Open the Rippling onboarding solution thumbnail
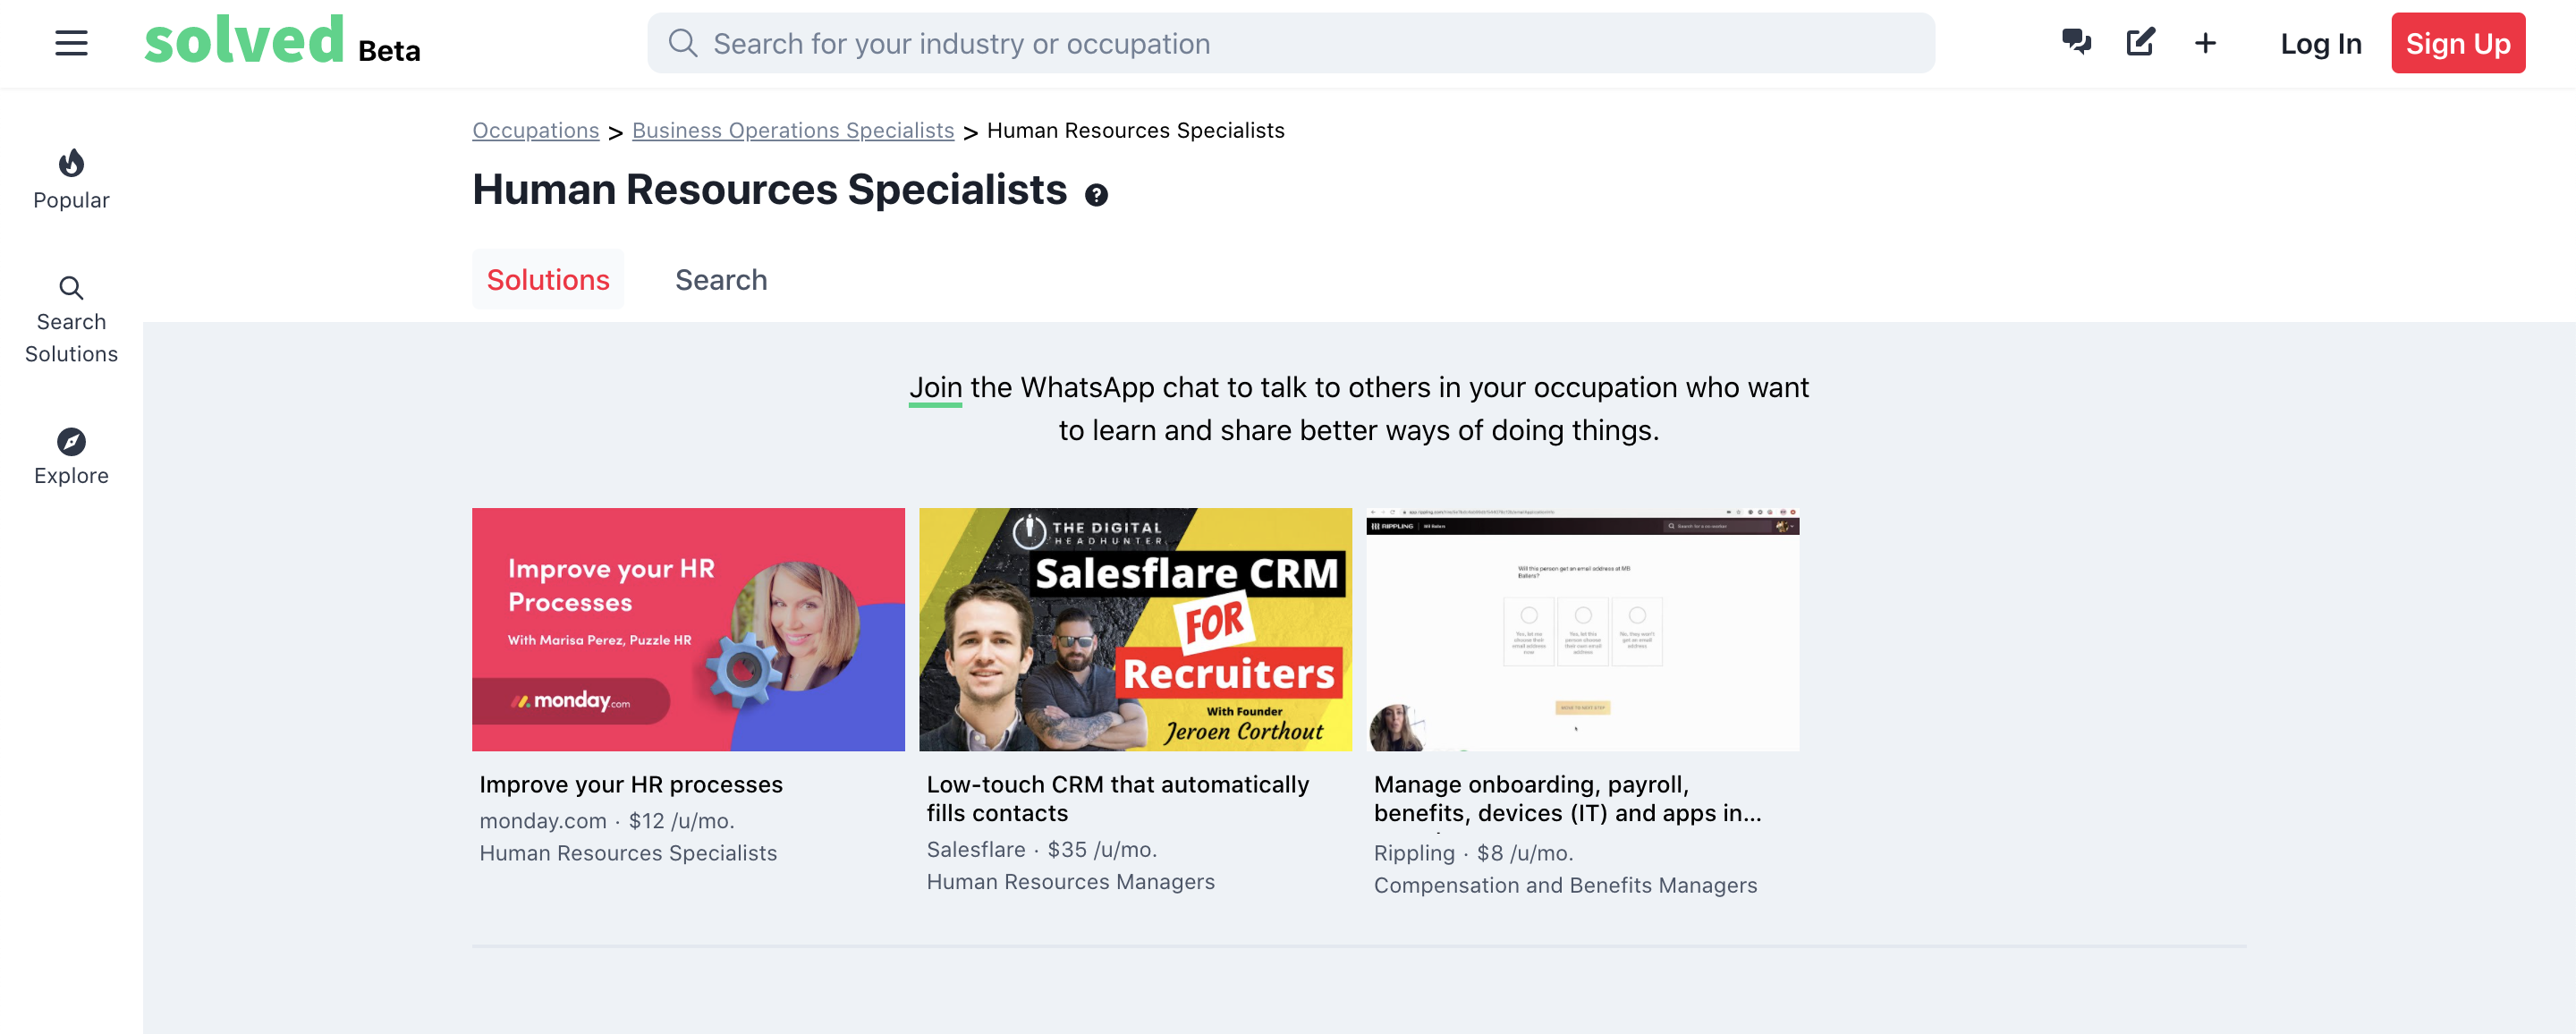Image resolution: width=2576 pixels, height=1034 pixels. tap(1582, 629)
